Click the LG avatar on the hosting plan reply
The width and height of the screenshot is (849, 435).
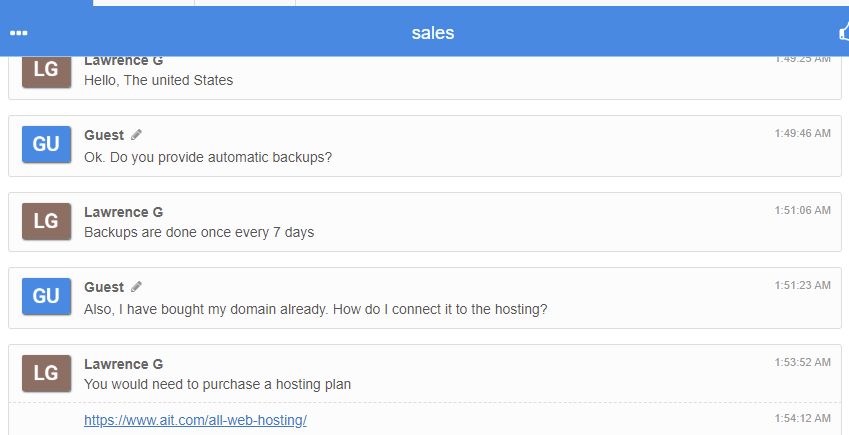pyautogui.click(x=47, y=373)
